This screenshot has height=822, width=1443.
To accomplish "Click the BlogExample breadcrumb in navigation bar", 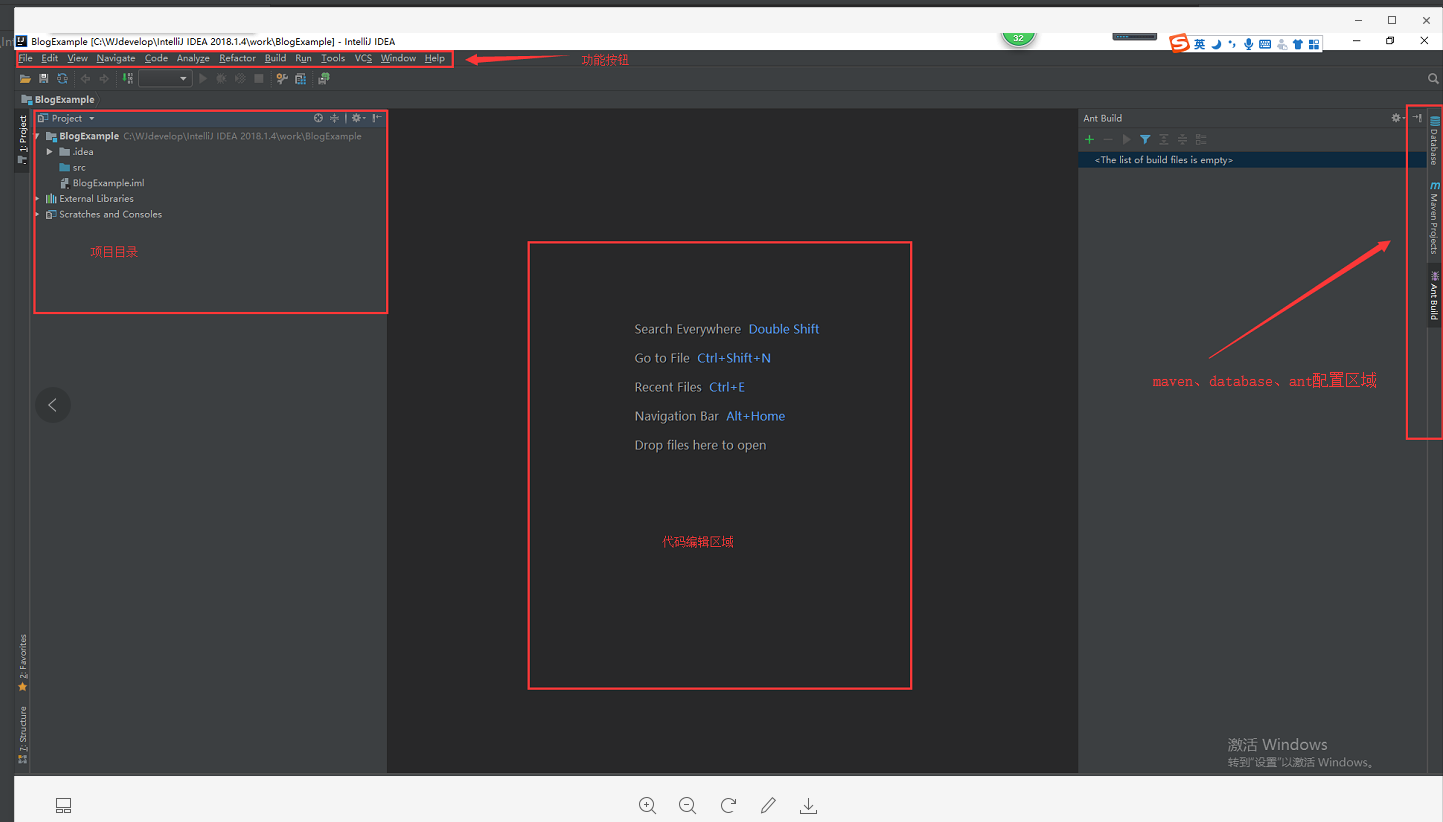I will click(58, 100).
